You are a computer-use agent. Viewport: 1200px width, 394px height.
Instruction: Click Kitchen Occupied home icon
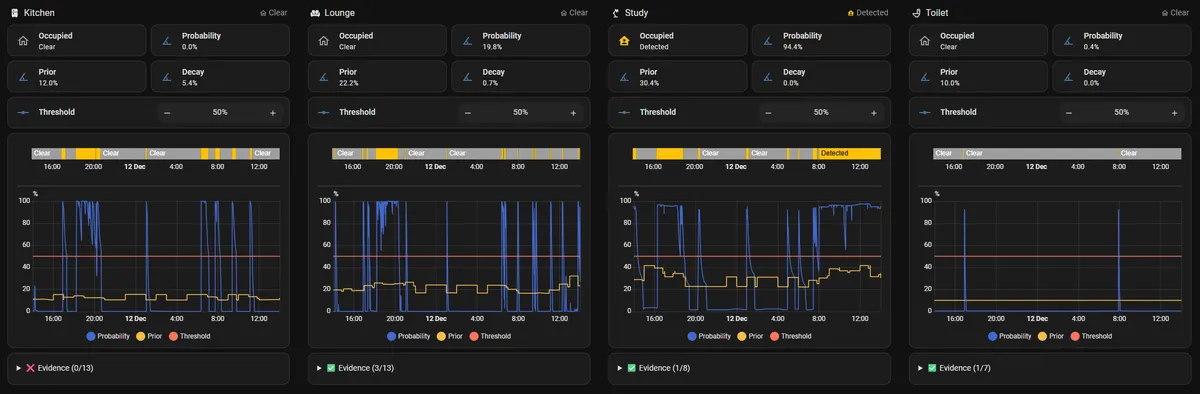tap(24, 41)
